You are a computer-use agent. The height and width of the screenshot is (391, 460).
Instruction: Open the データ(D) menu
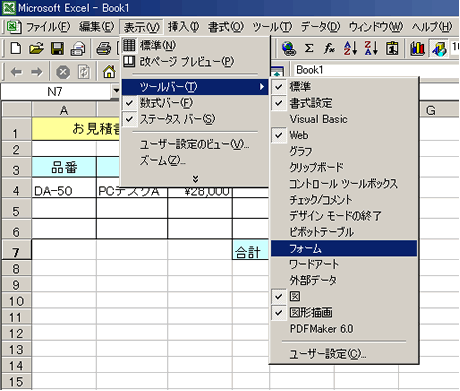pyautogui.click(x=320, y=27)
